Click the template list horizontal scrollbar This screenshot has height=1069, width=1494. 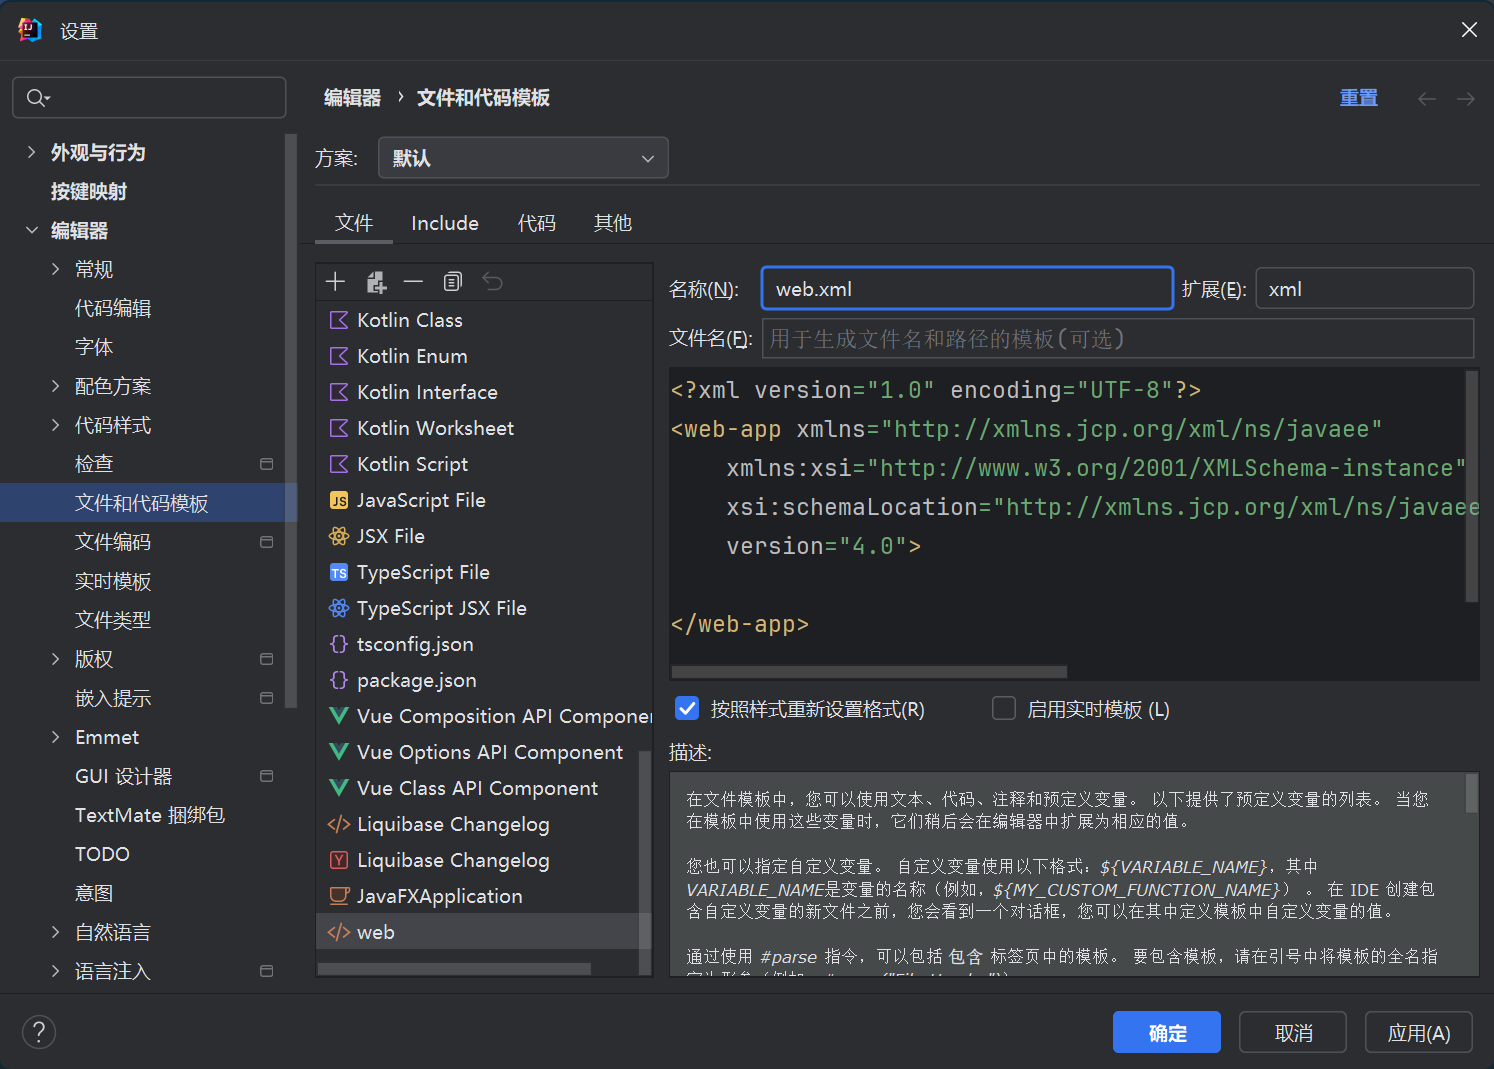click(x=454, y=969)
